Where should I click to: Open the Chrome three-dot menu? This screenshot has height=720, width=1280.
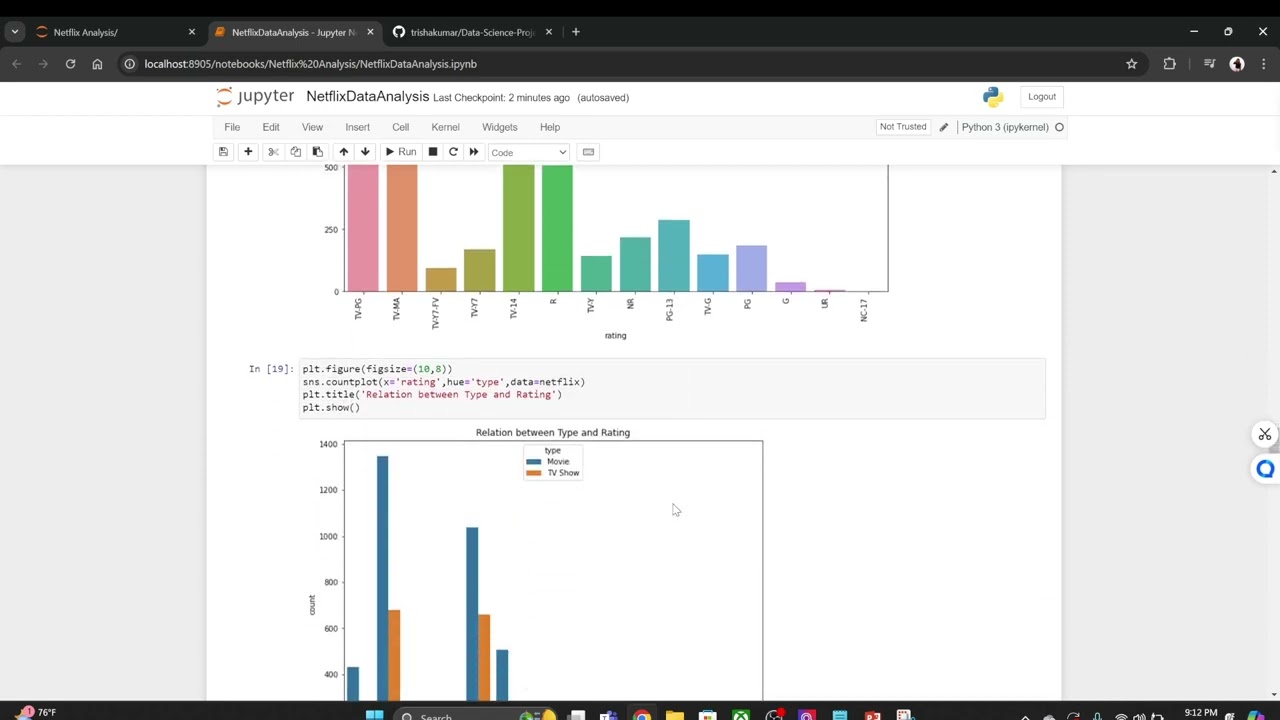1263,64
